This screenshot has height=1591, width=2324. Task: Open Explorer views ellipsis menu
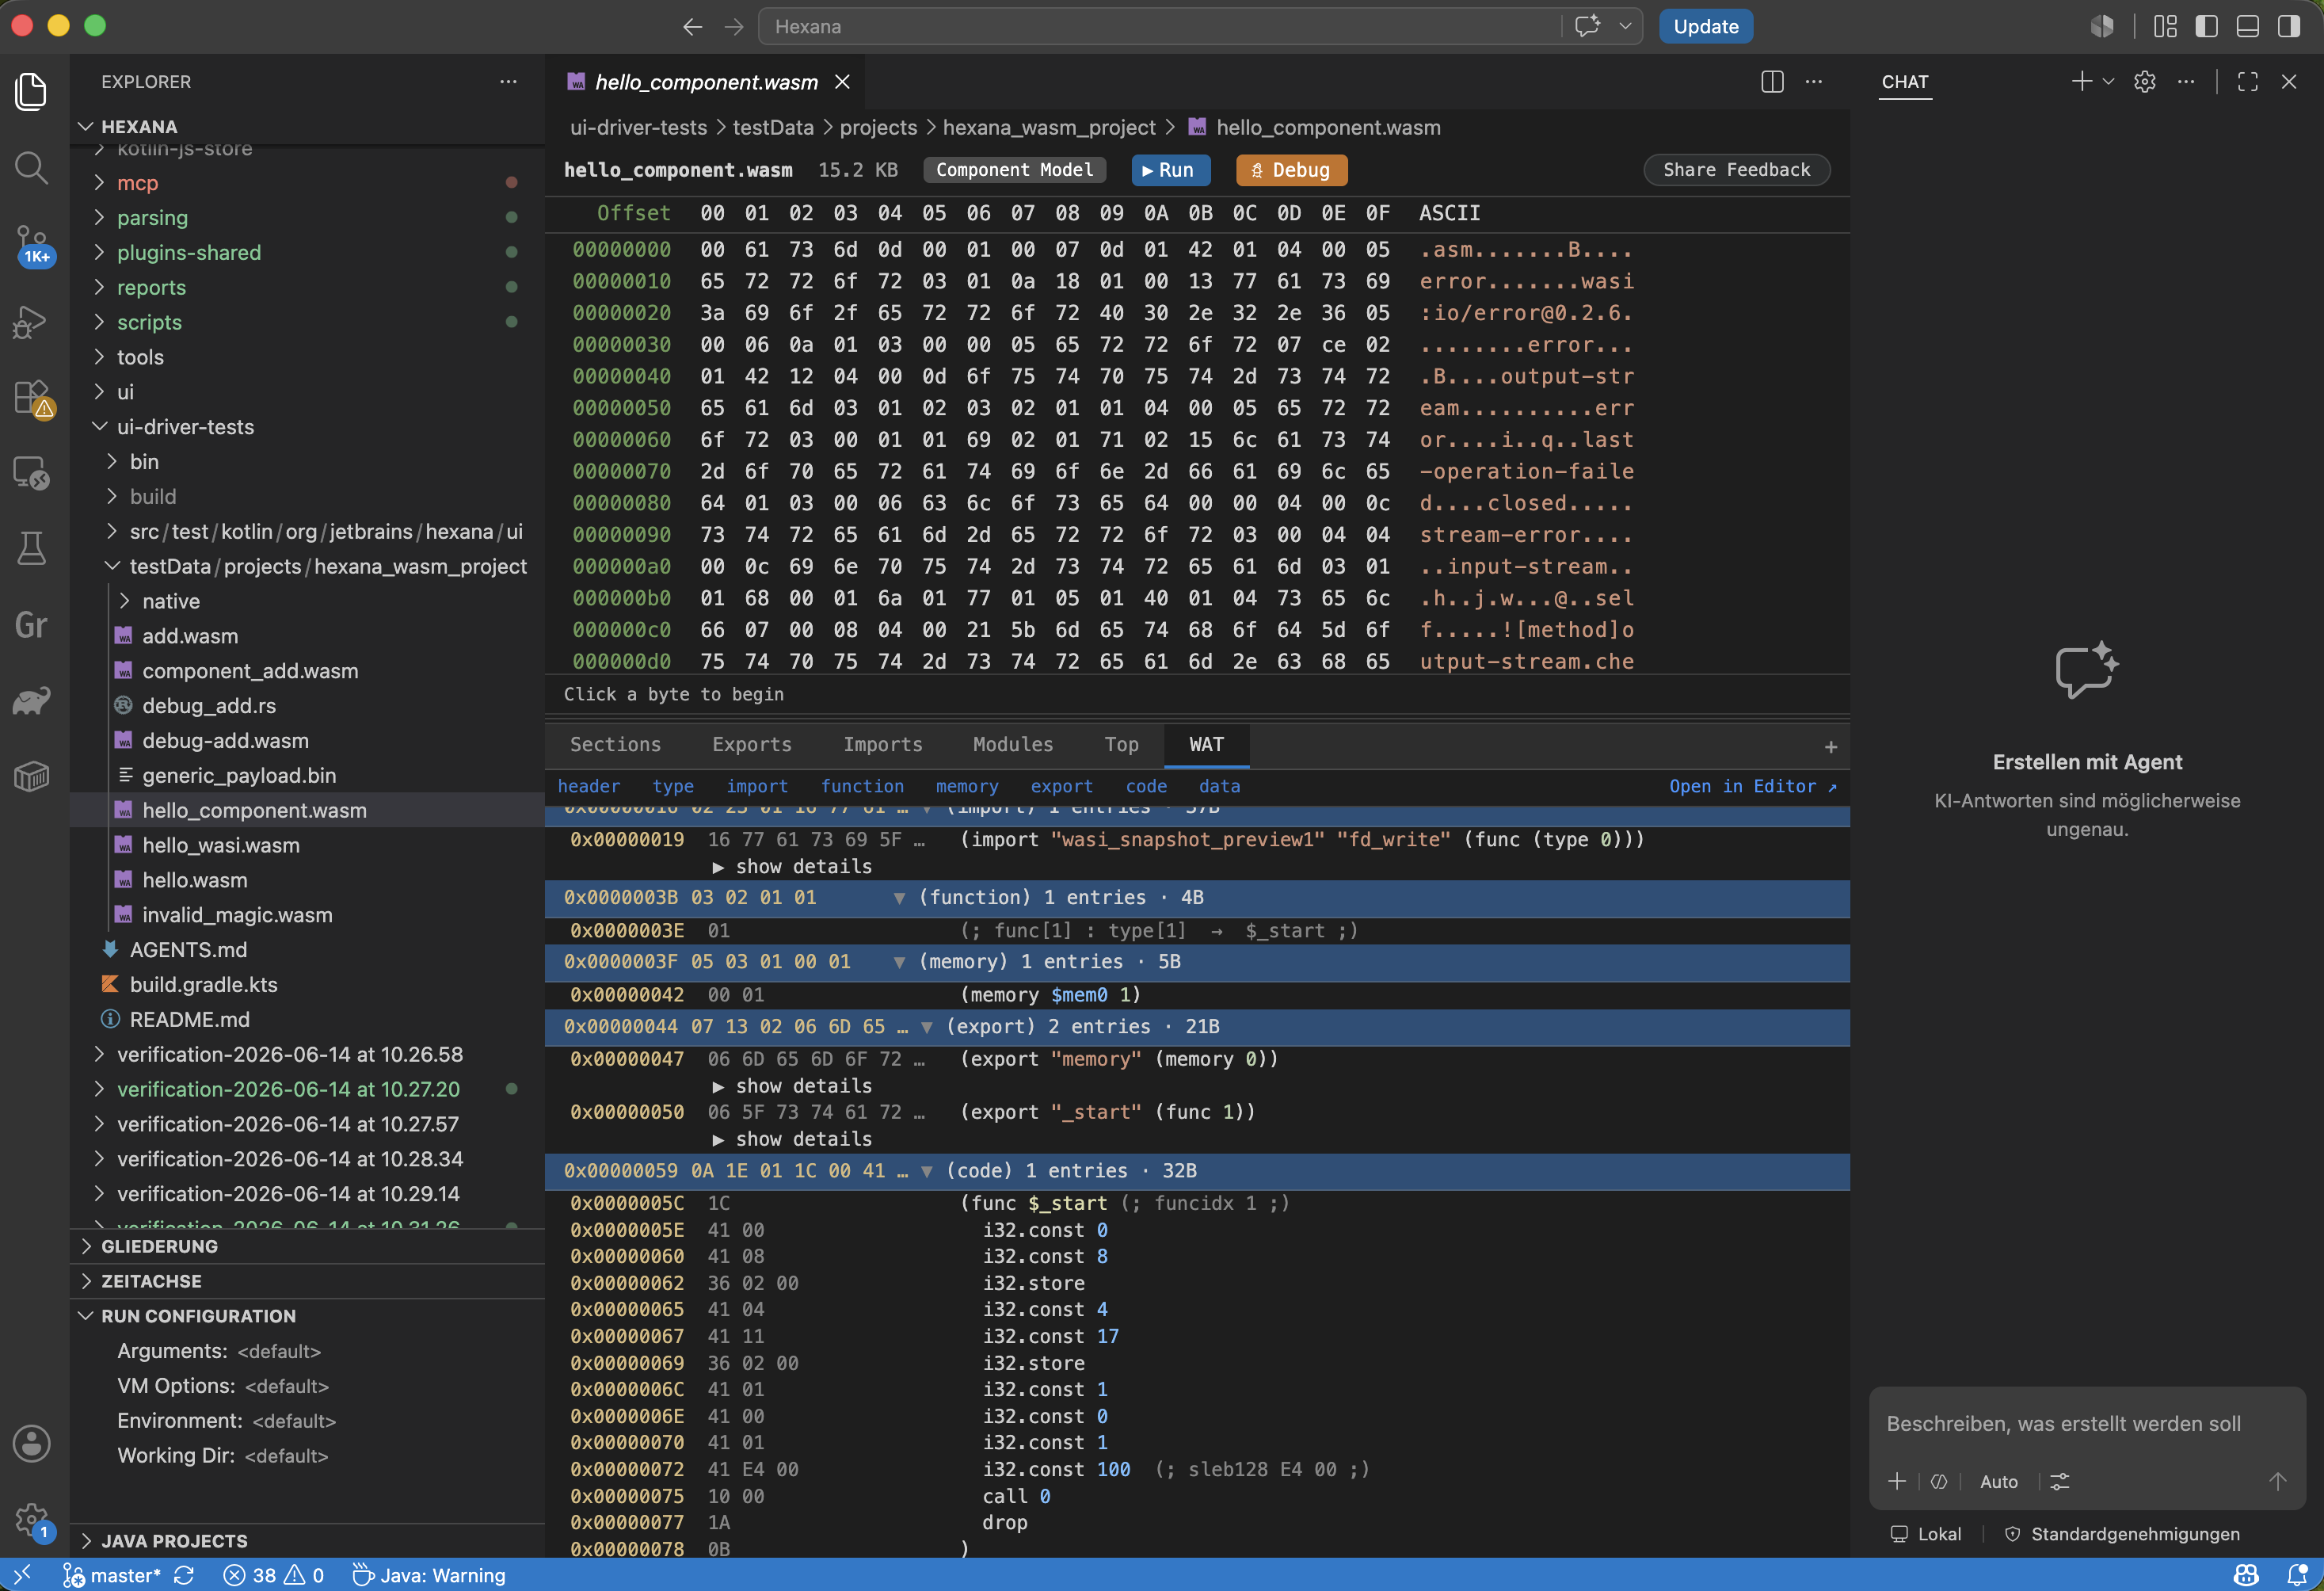(508, 82)
